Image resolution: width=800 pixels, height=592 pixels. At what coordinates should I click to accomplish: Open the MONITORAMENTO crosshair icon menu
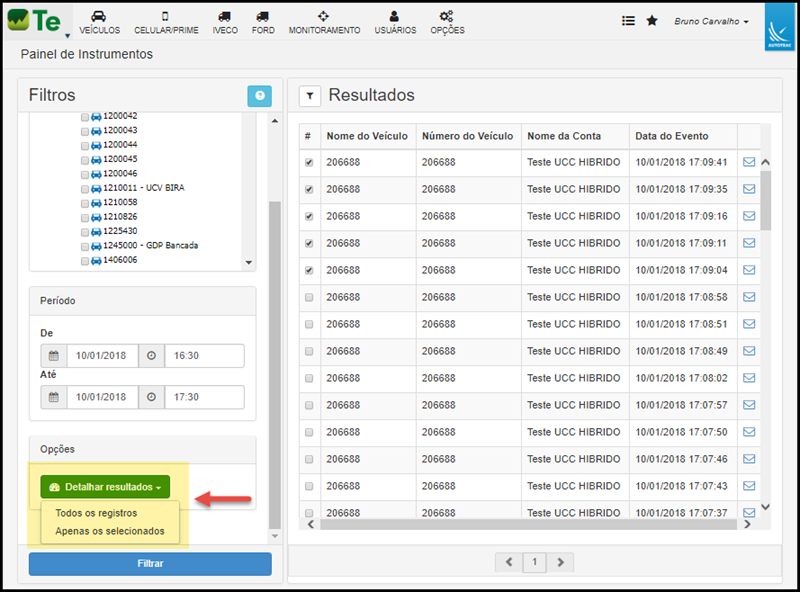pos(324,22)
